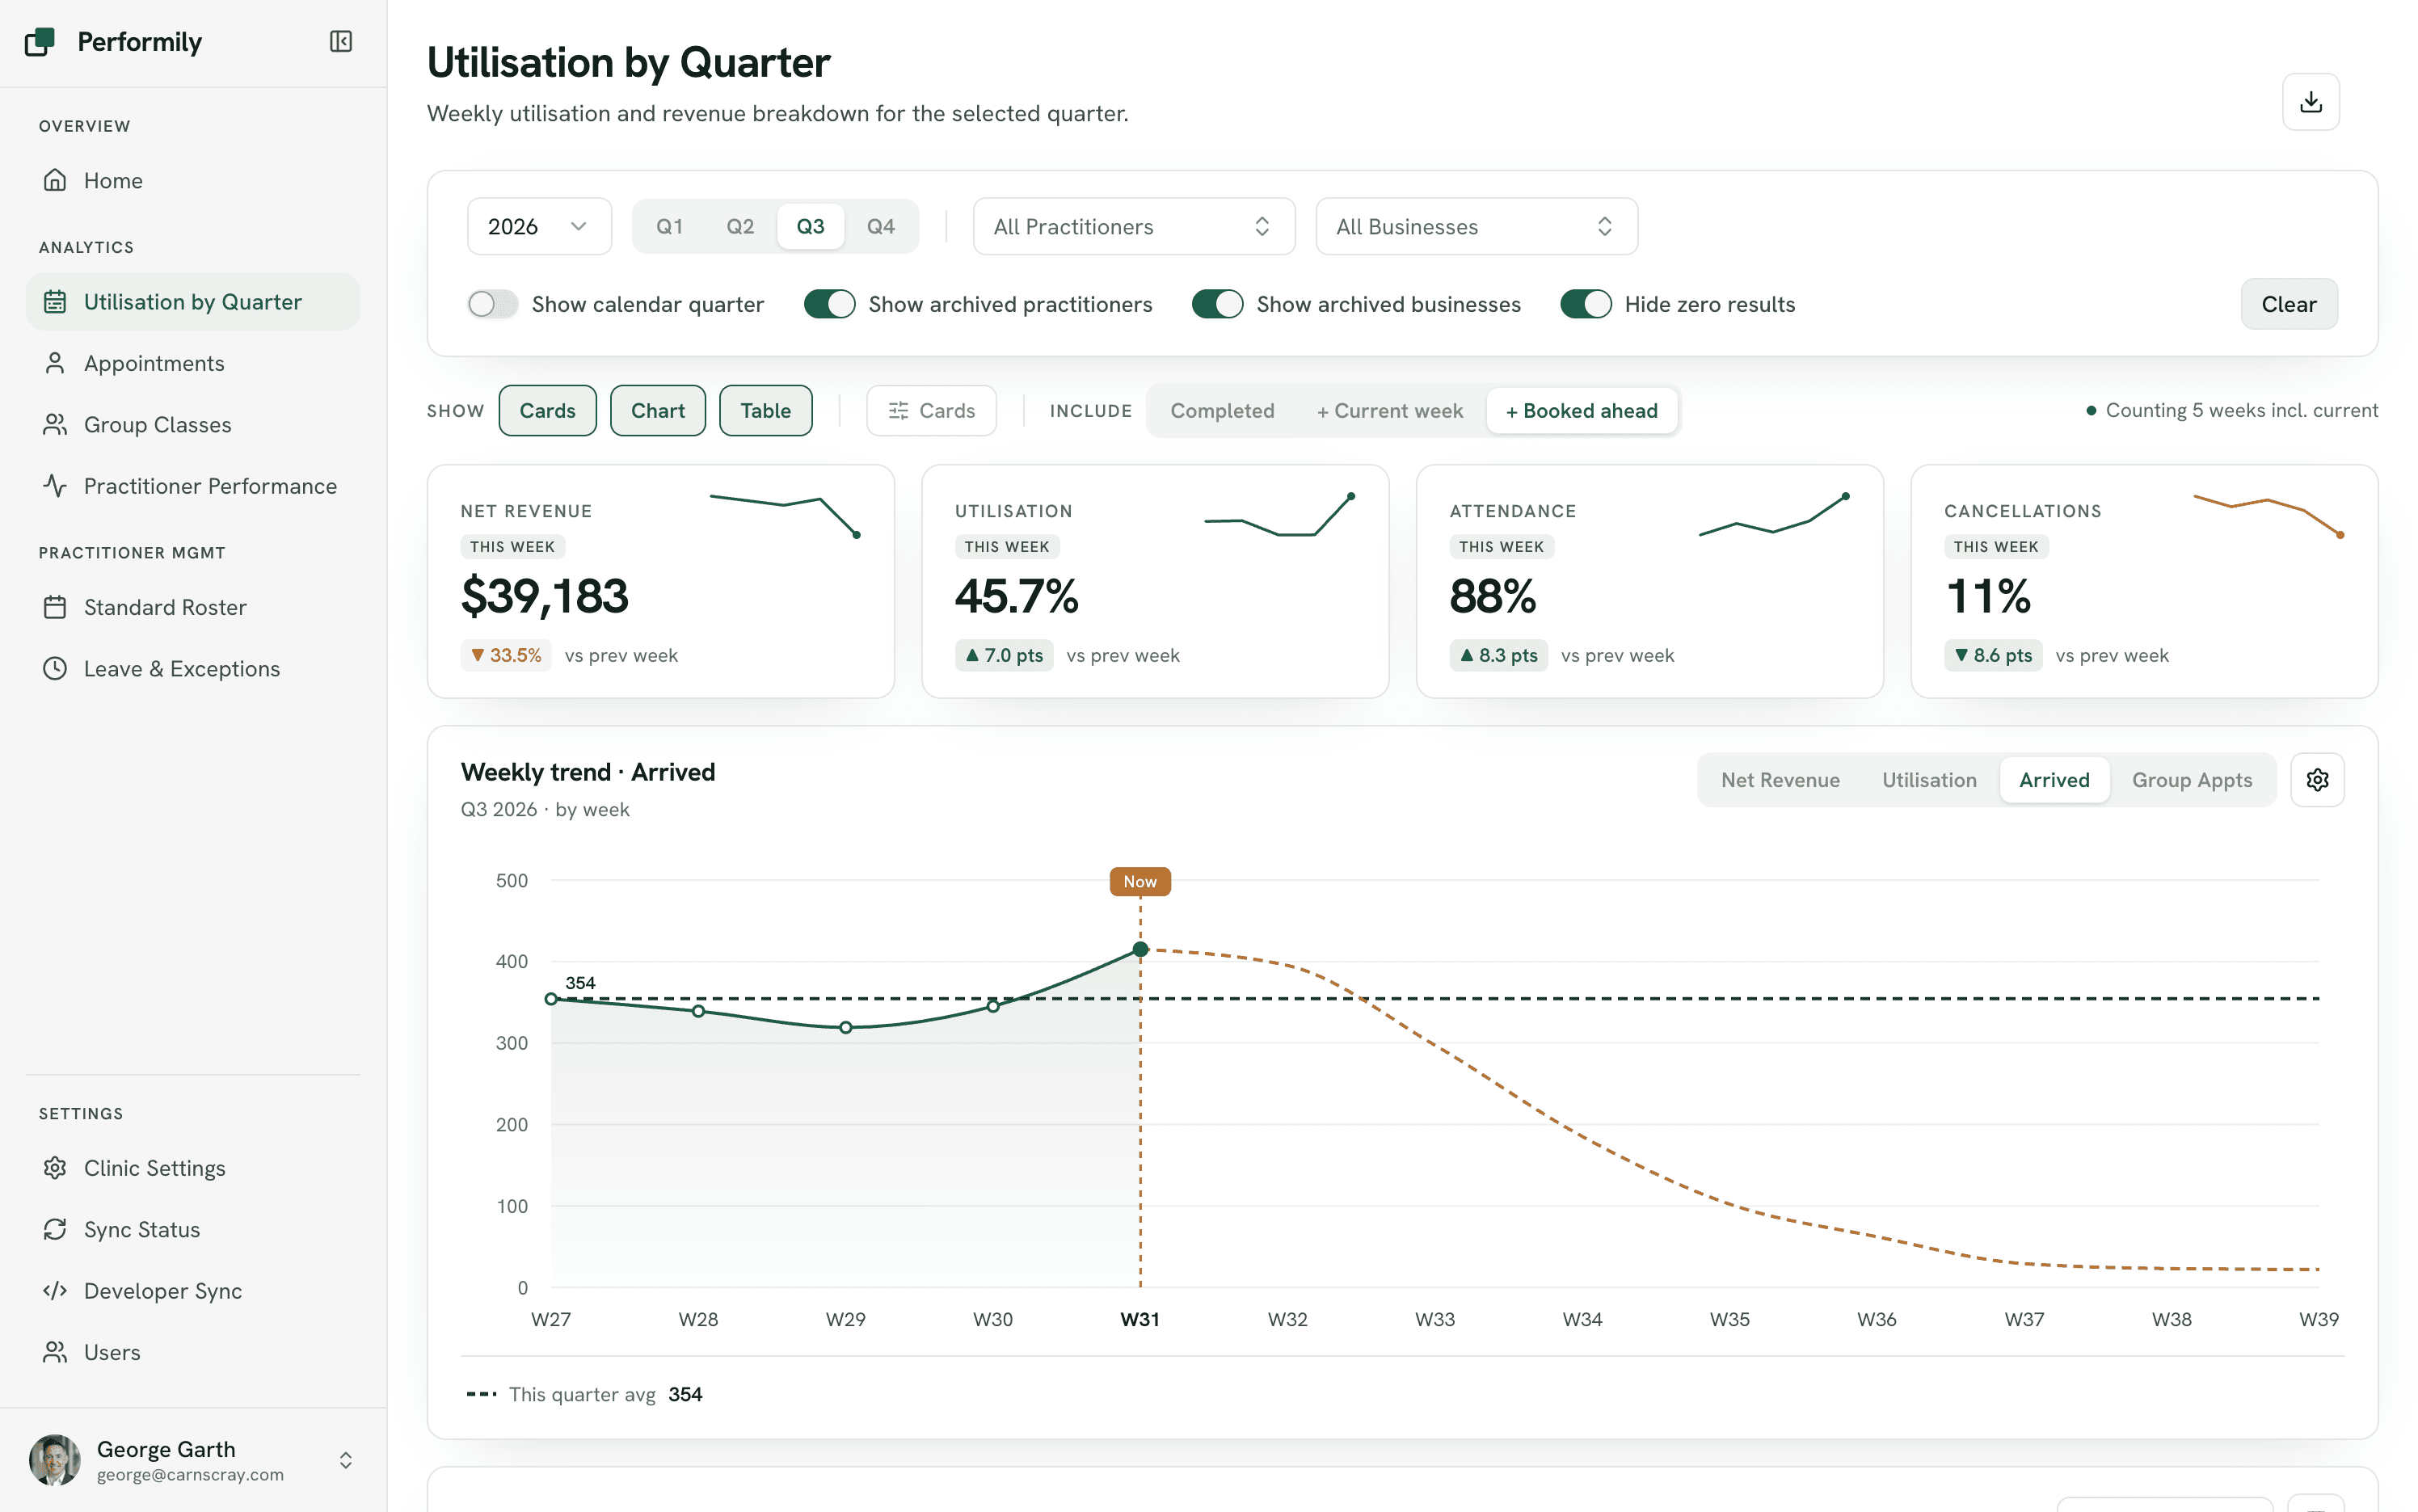This screenshot has height=1512, width=2418.
Task: Disable Show archived practitioners toggle
Action: pyautogui.click(x=829, y=304)
